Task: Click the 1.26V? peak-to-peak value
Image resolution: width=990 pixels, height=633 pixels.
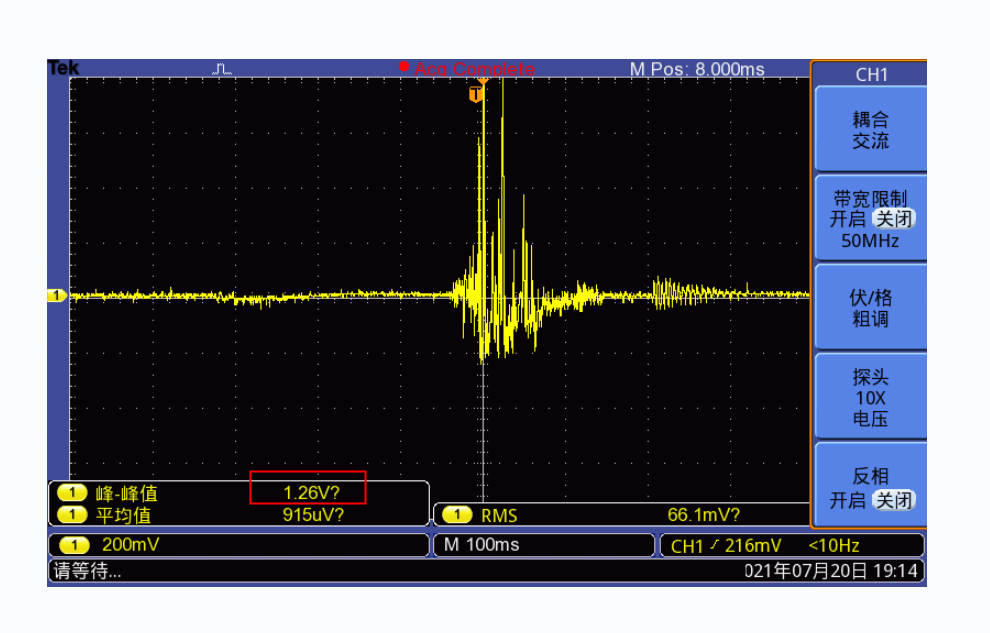Action: coord(311,492)
